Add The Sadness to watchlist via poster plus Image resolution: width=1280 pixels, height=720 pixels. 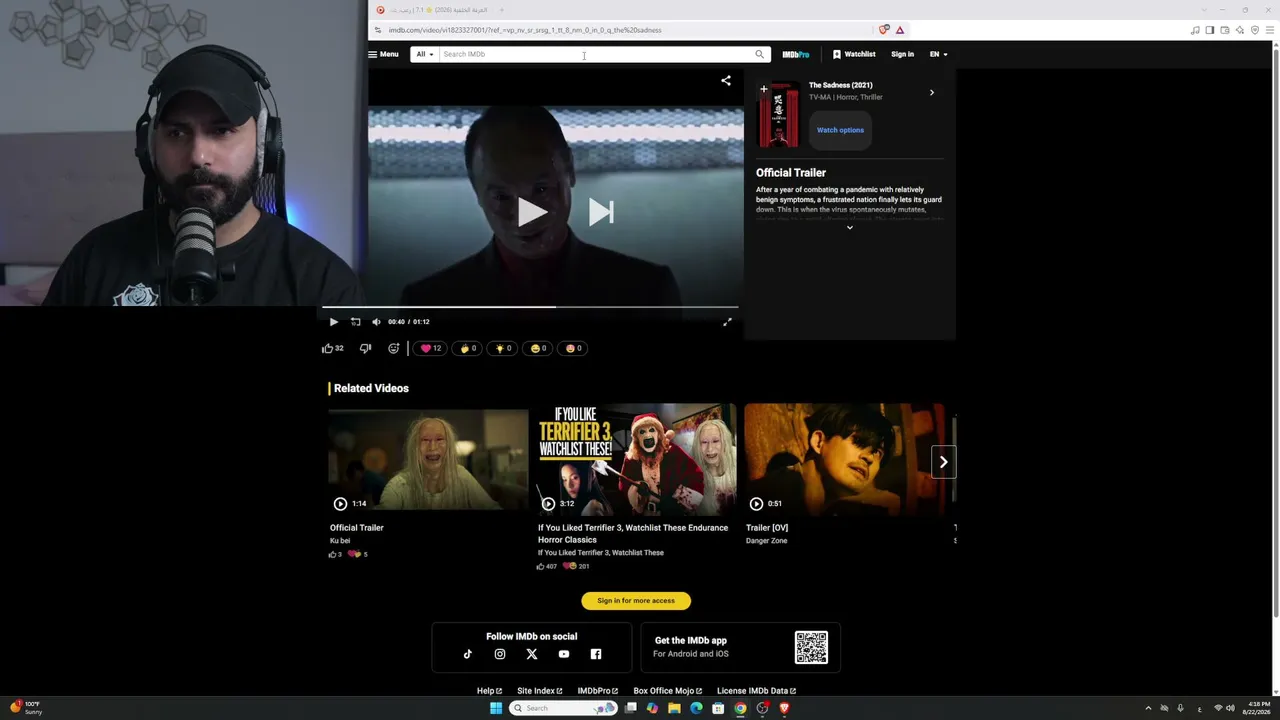click(764, 89)
